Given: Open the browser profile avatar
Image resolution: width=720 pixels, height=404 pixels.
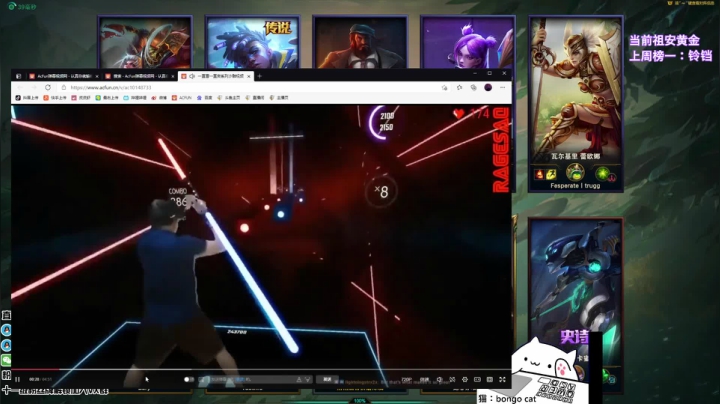Looking at the screenshot, I should [x=488, y=87].
